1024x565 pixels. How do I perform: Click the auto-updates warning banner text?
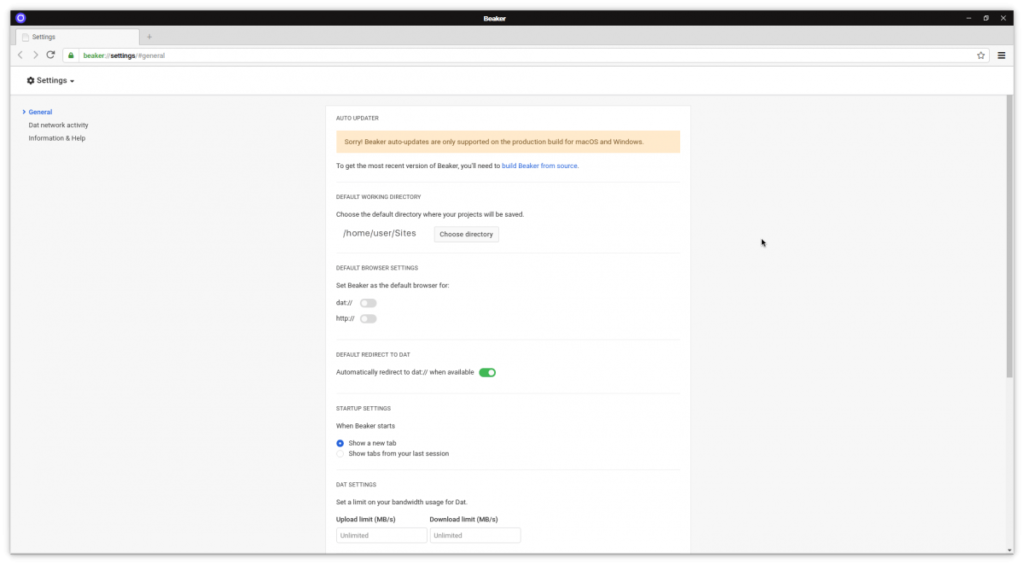(x=494, y=142)
